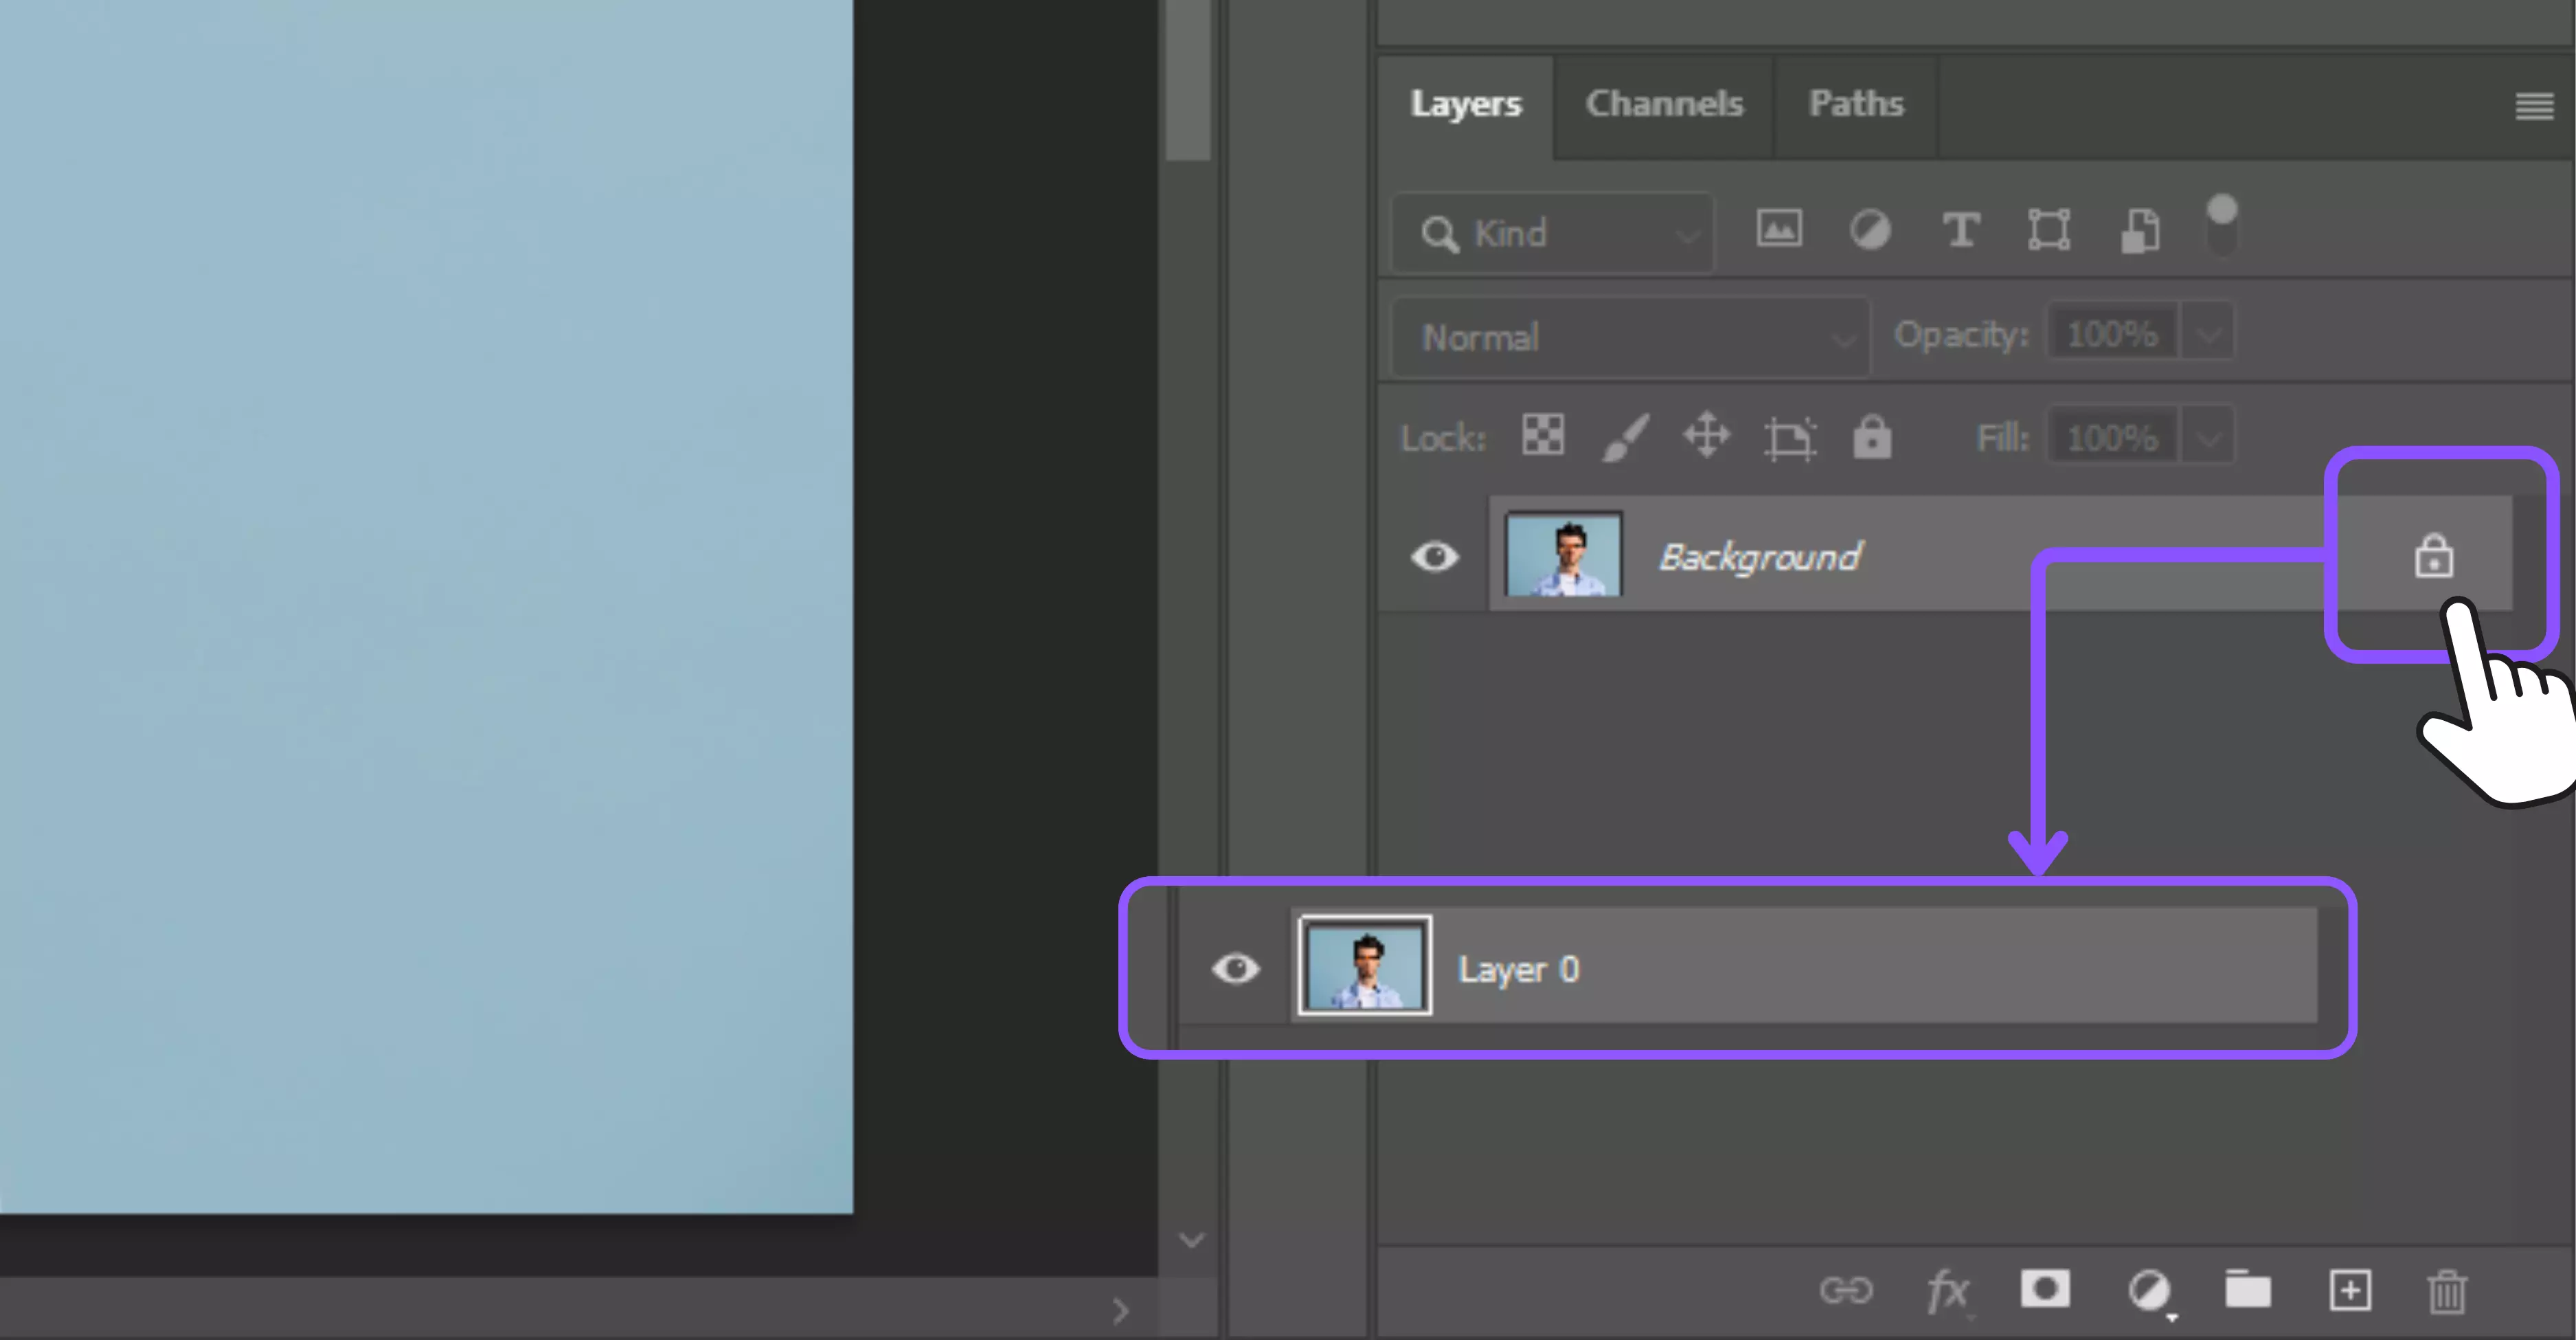Prevent auto-nesting into artboards
This screenshot has height=1340, width=2576.
(x=1789, y=438)
